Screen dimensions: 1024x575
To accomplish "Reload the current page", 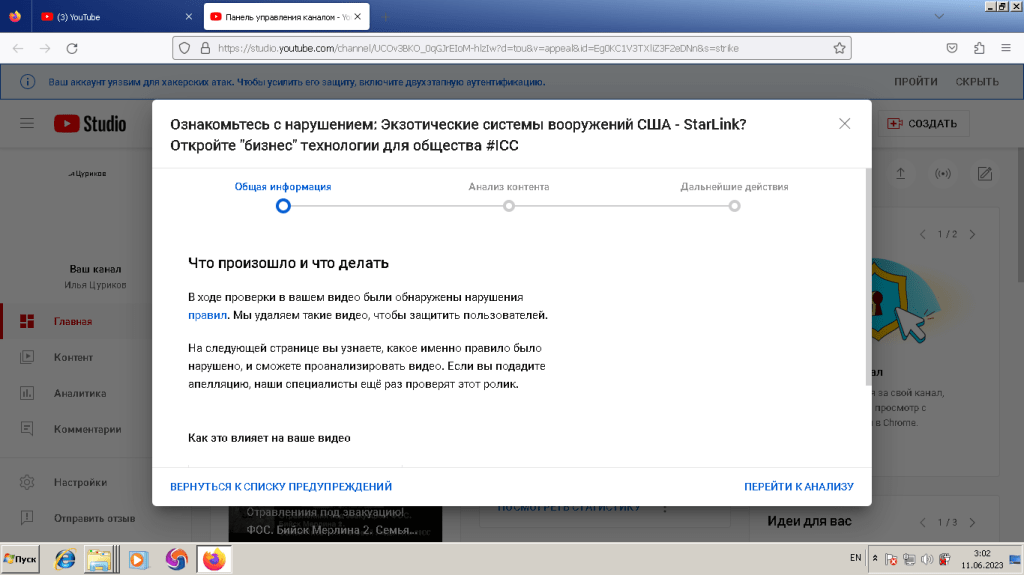I will click(71, 48).
